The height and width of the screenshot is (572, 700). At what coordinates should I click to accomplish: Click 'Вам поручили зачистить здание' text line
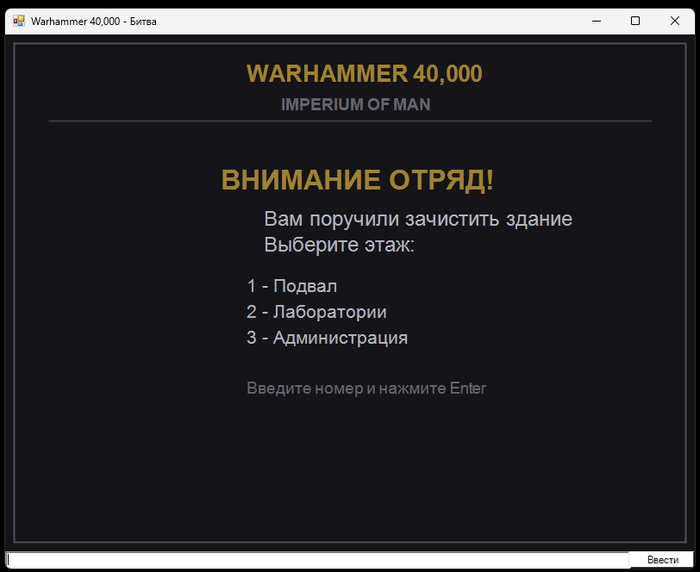coord(418,219)
